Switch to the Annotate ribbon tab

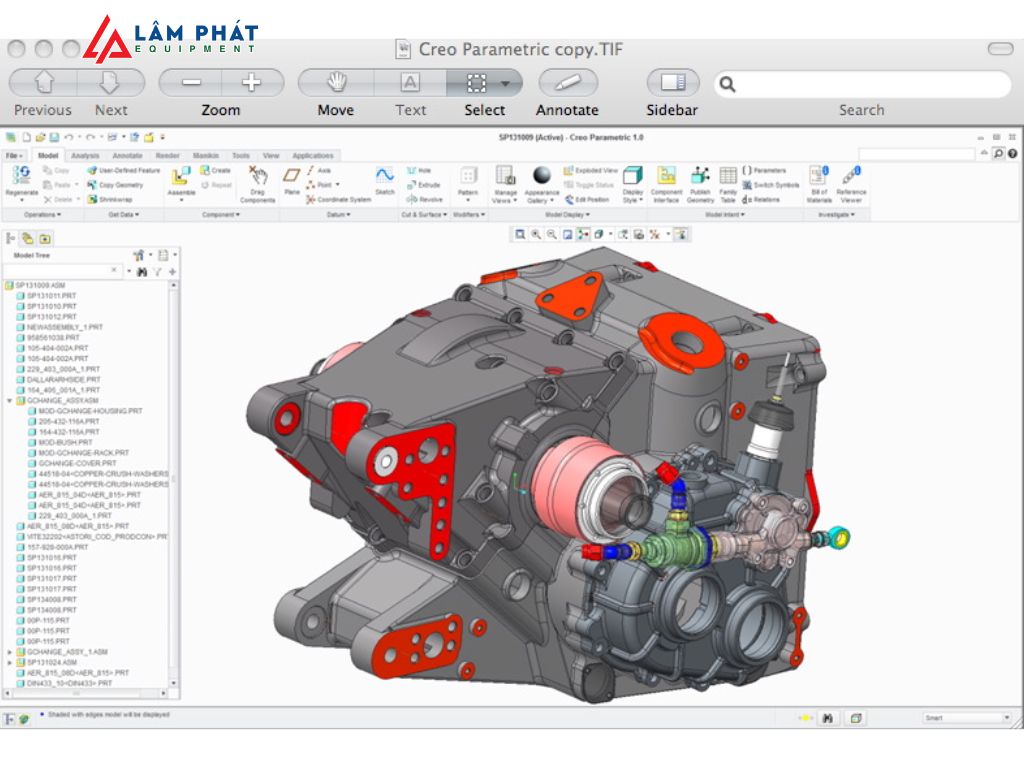127,155
